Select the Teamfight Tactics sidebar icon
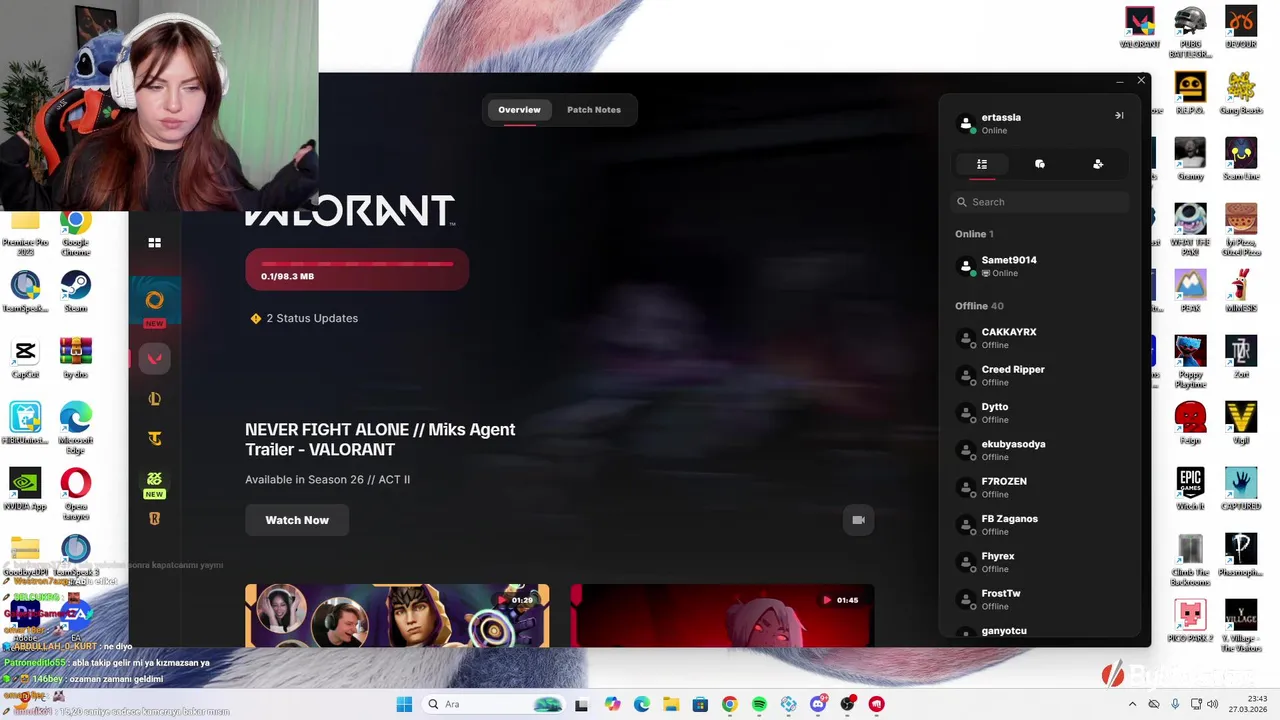This screenshot has height=720, width=1280. pyautogui.click(x=155, y=438)
